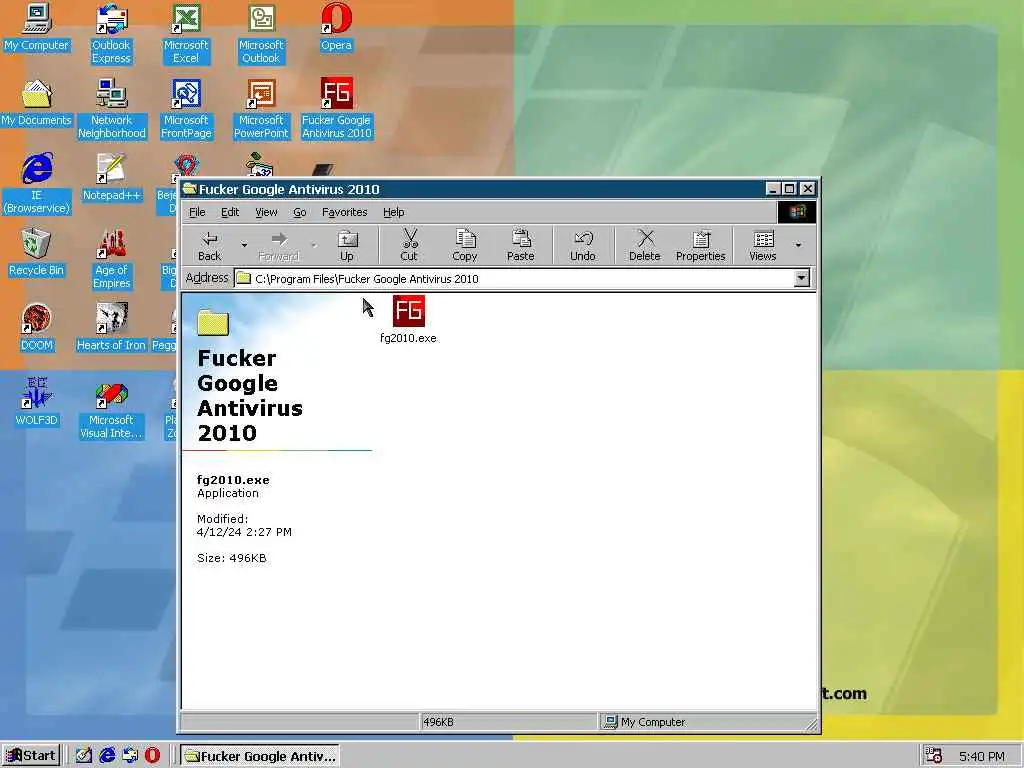1024x768 pixels.
Task: Click the Show Desktop Quick Launch icon
Action: click(x=84, y=756)
